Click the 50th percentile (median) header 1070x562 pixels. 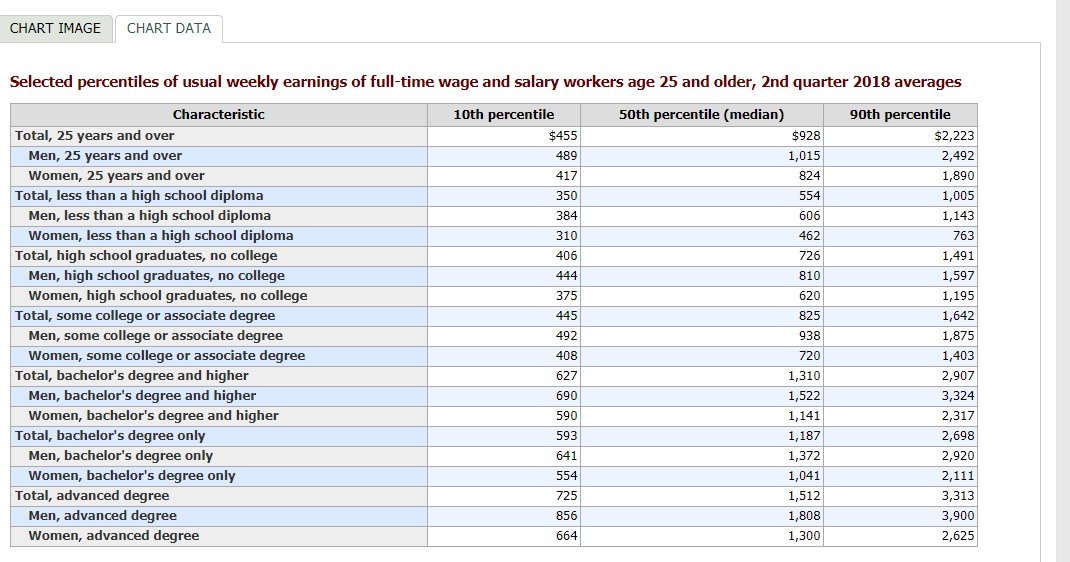pyautogui.click(x=702, y=115)
